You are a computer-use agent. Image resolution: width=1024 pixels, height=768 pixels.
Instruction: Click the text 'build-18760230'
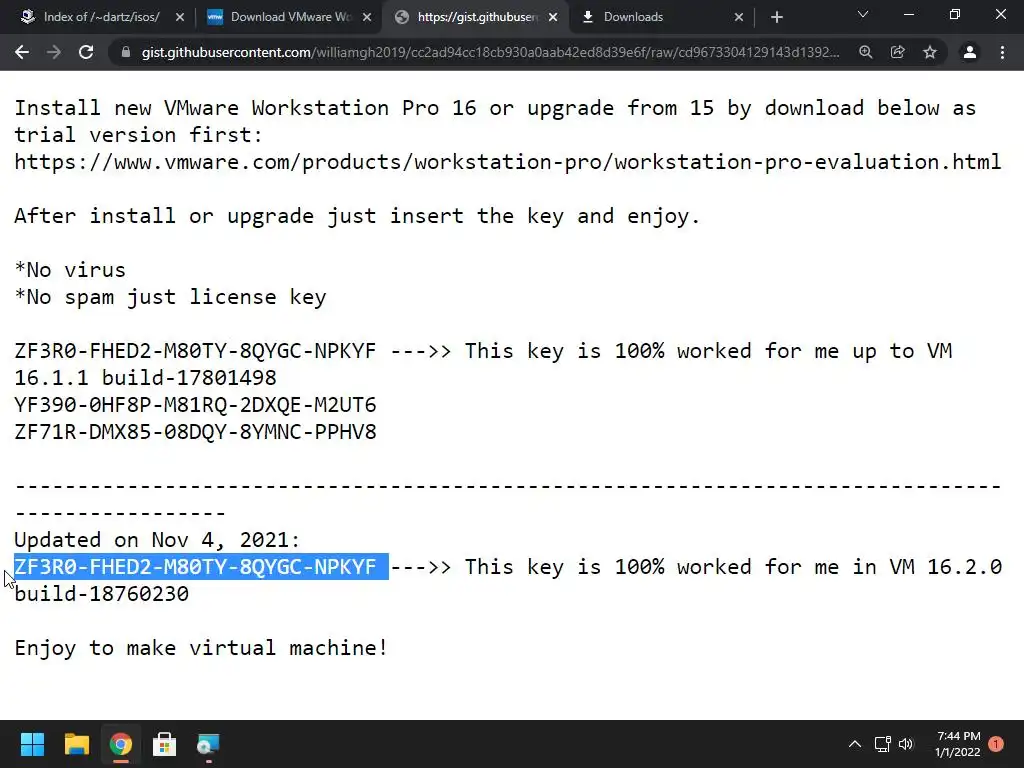point(102,594)
